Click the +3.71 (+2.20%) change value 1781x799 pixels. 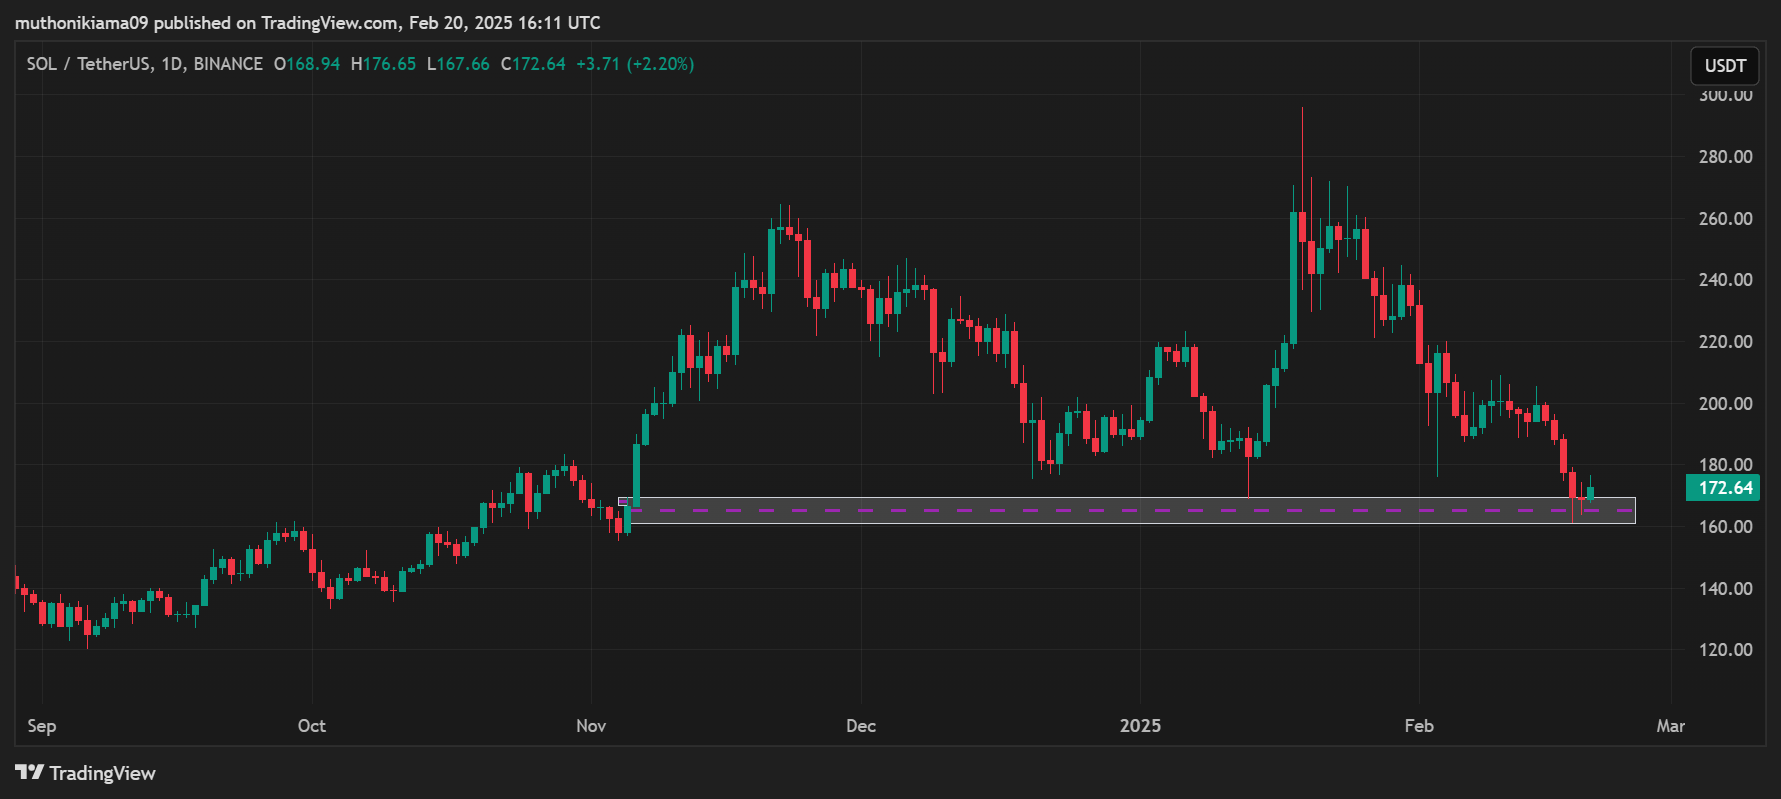[x=635, y=64]
